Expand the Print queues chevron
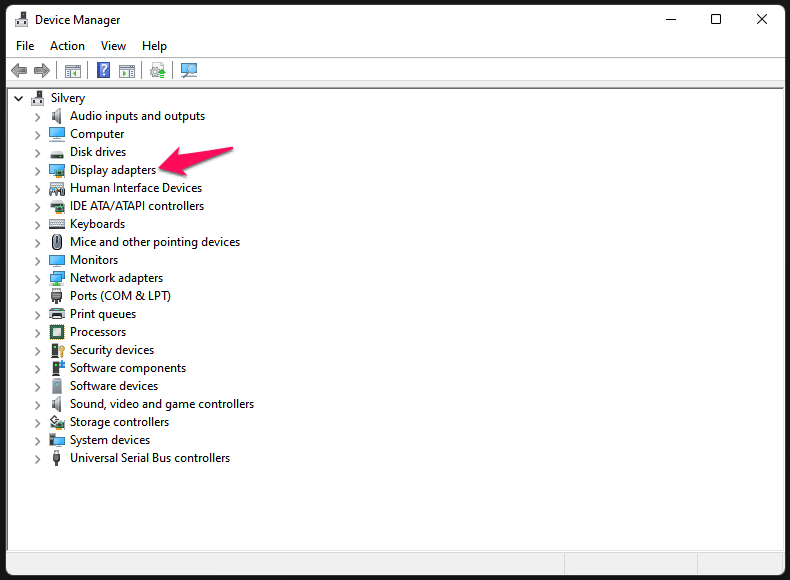Viewport: 790px width, 580px height. coord(37,315)
